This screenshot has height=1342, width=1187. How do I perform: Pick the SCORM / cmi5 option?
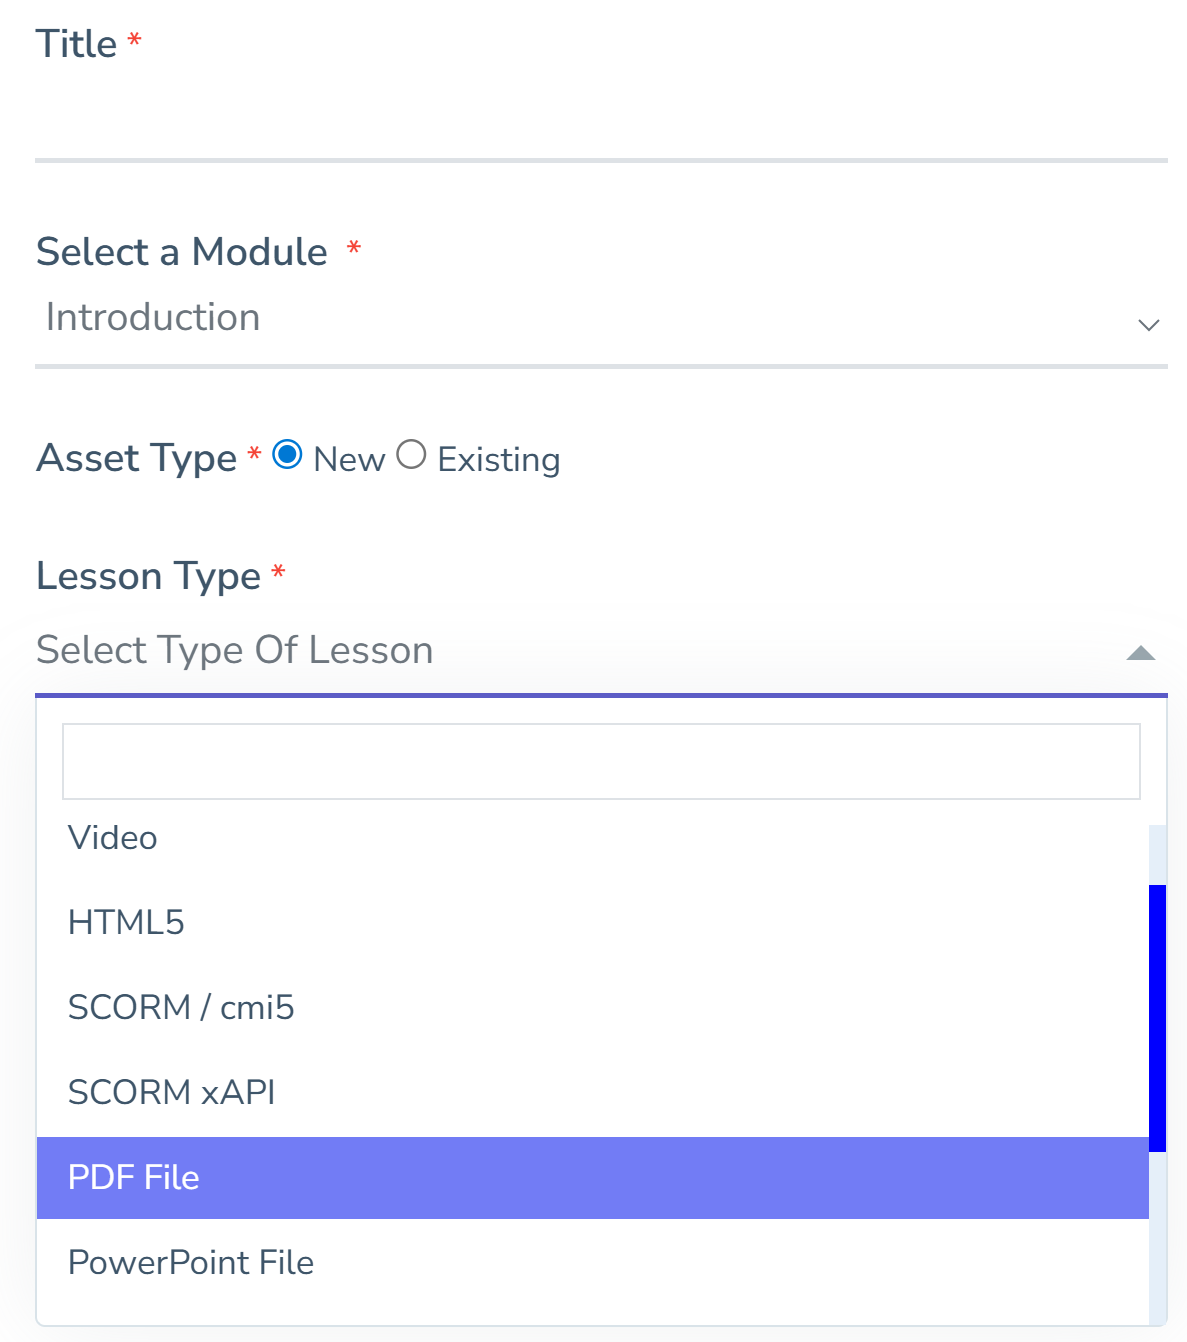(181, 1008)
